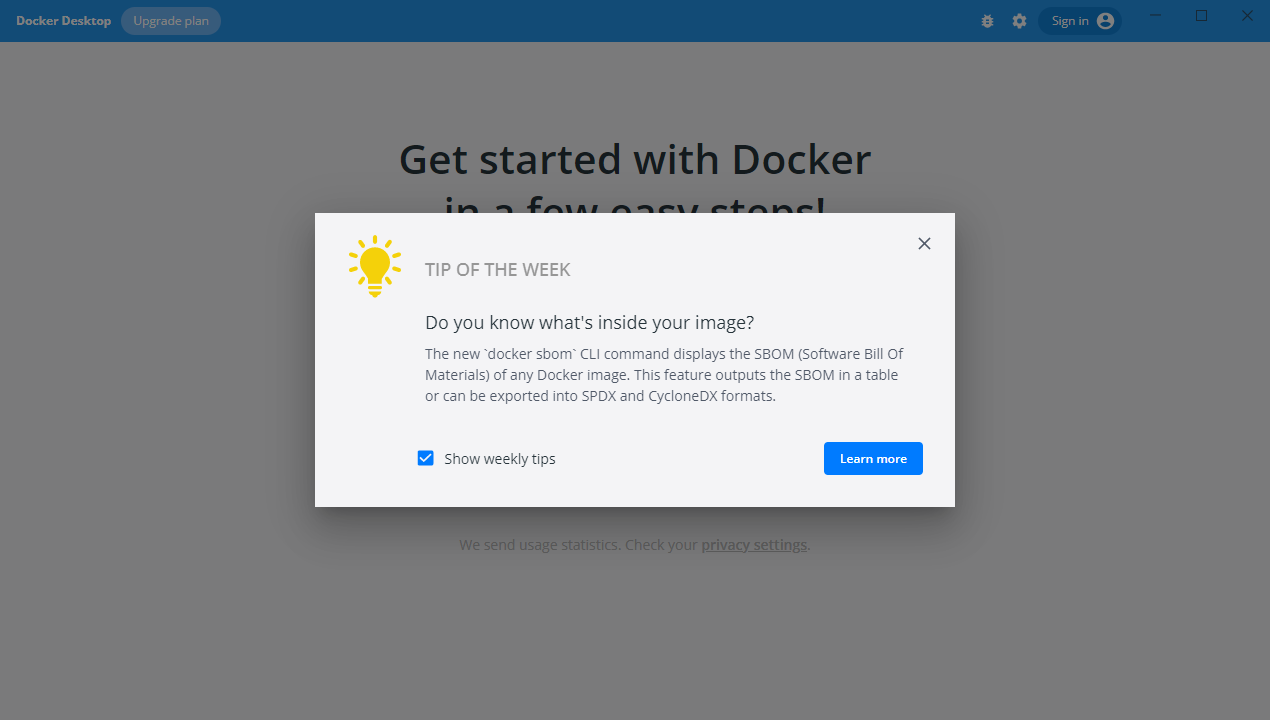Uncheck the Show weekly tips checkbox
Image resolution: width=1270 pixels, height=720 pixels.
coord(426,458)
